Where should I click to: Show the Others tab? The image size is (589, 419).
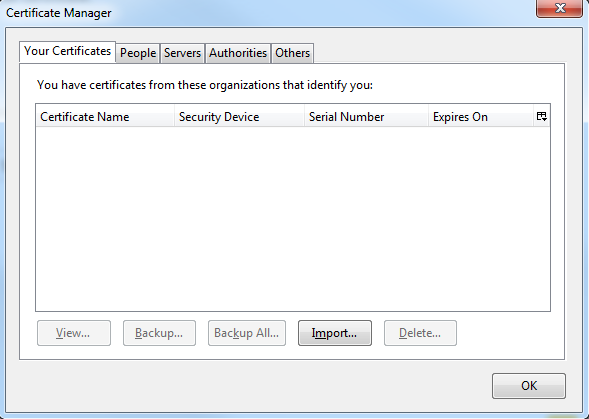click(292, 53)
